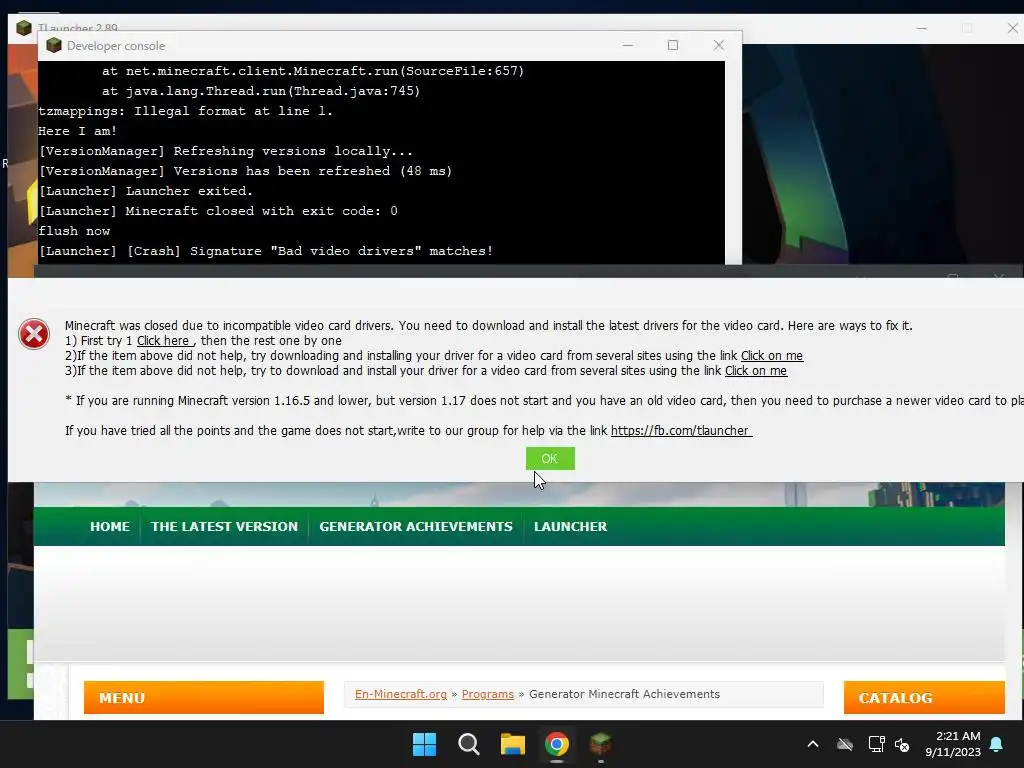Image resolution: width=1024 pixels, height=768 pixels.
Task: Click the 'flush now' console line
Action: [74, 231]
